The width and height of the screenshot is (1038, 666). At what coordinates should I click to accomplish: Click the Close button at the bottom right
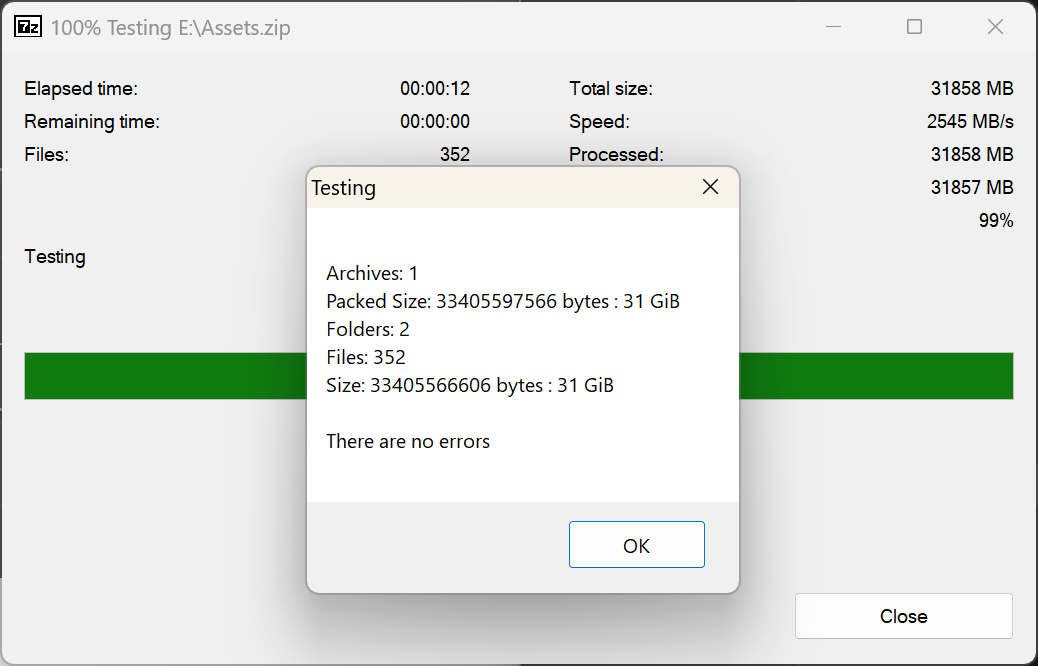click(x=903, y=616)
